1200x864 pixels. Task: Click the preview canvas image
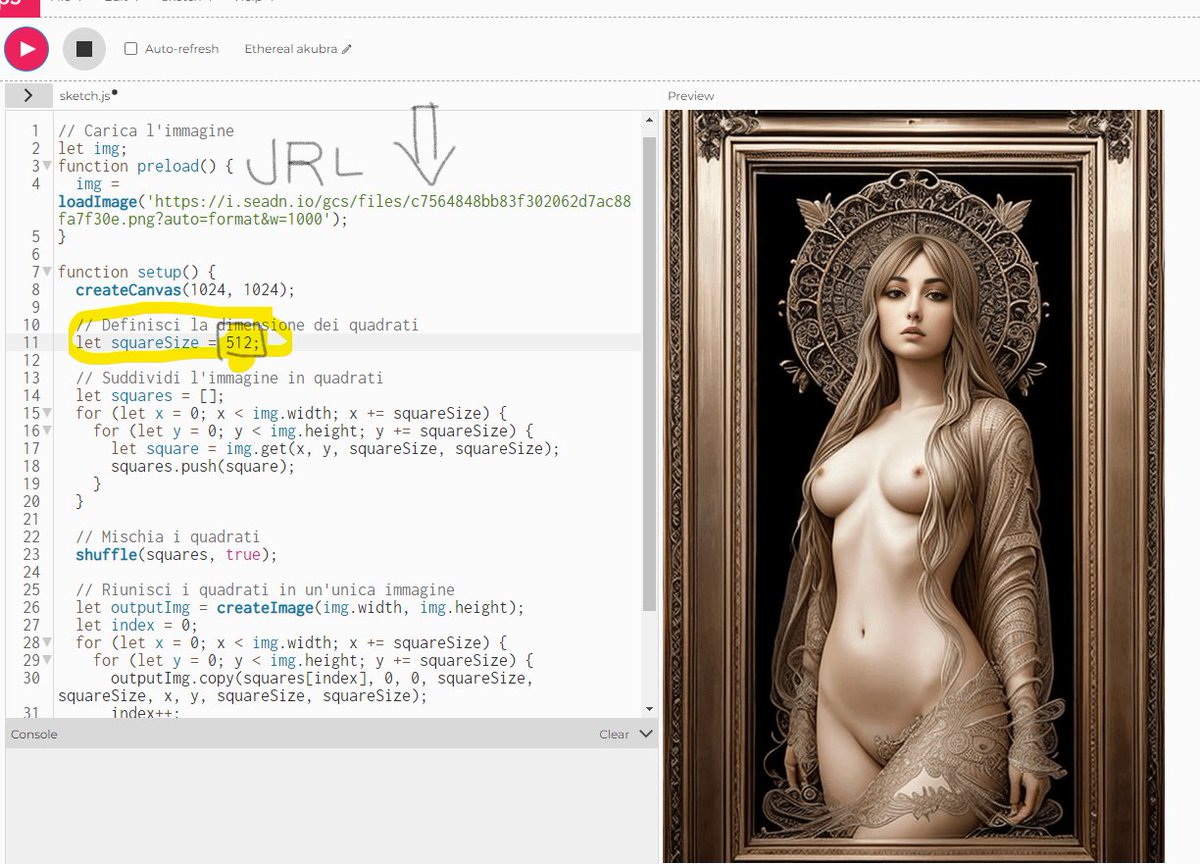[913, 487]
